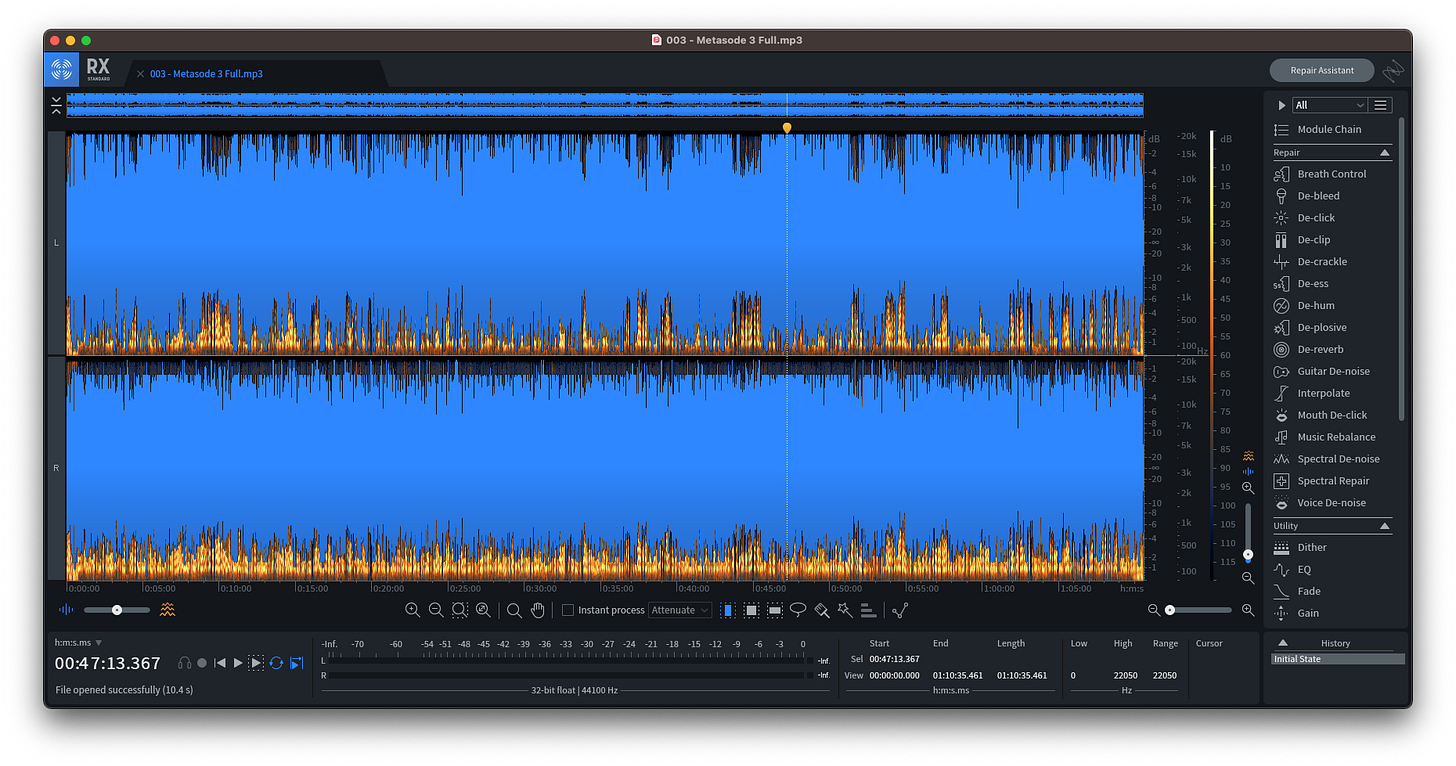Collapse the Repair section
The width and height of the screenshot is (1456, 766).
pyautogui.click(x=1385, y=153)
